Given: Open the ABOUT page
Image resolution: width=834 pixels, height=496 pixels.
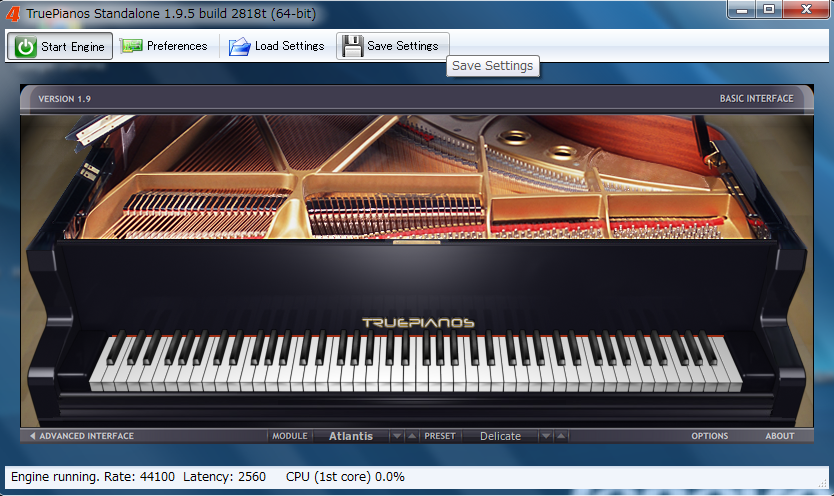Looking at the screenshot, I should (780, 436).
